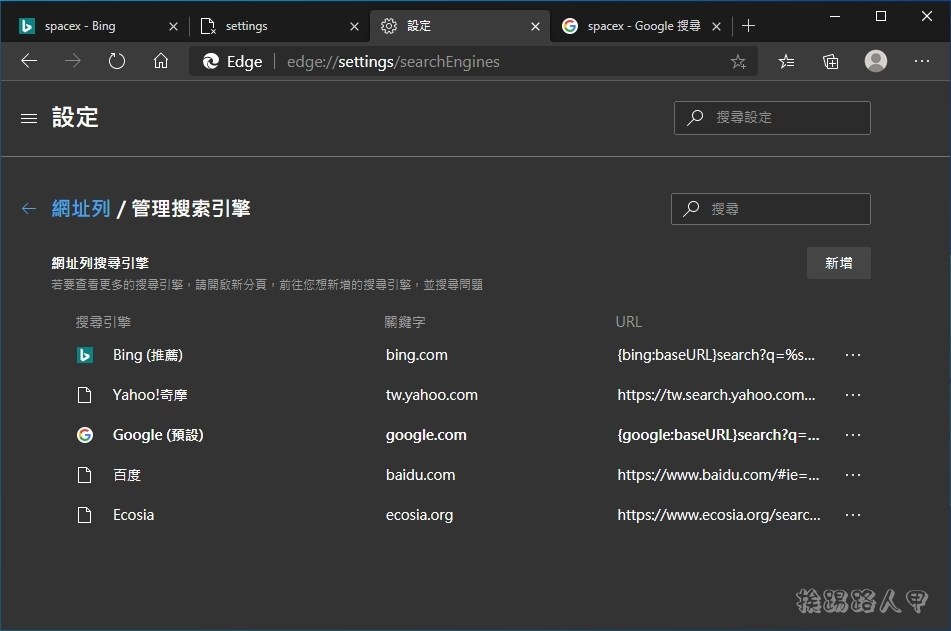The width and height of the screenshot is (951, 631).
Task: Close the spacex - Bing tab
Action: click(173, 26)
